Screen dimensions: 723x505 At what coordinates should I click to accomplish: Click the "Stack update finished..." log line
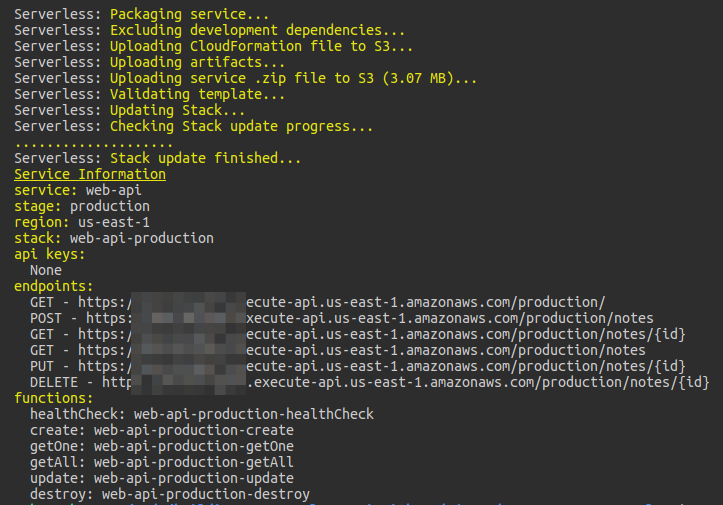pos(205,158)
